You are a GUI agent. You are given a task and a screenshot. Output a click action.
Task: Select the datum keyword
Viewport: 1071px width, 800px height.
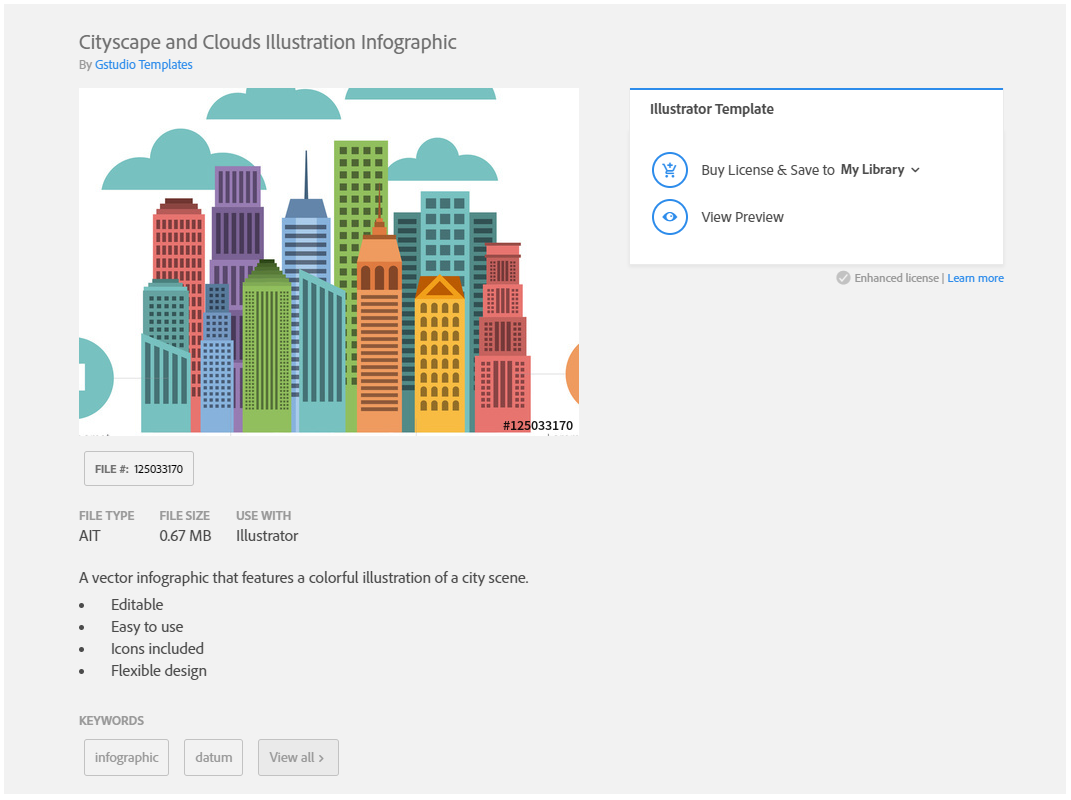(213, 757)
